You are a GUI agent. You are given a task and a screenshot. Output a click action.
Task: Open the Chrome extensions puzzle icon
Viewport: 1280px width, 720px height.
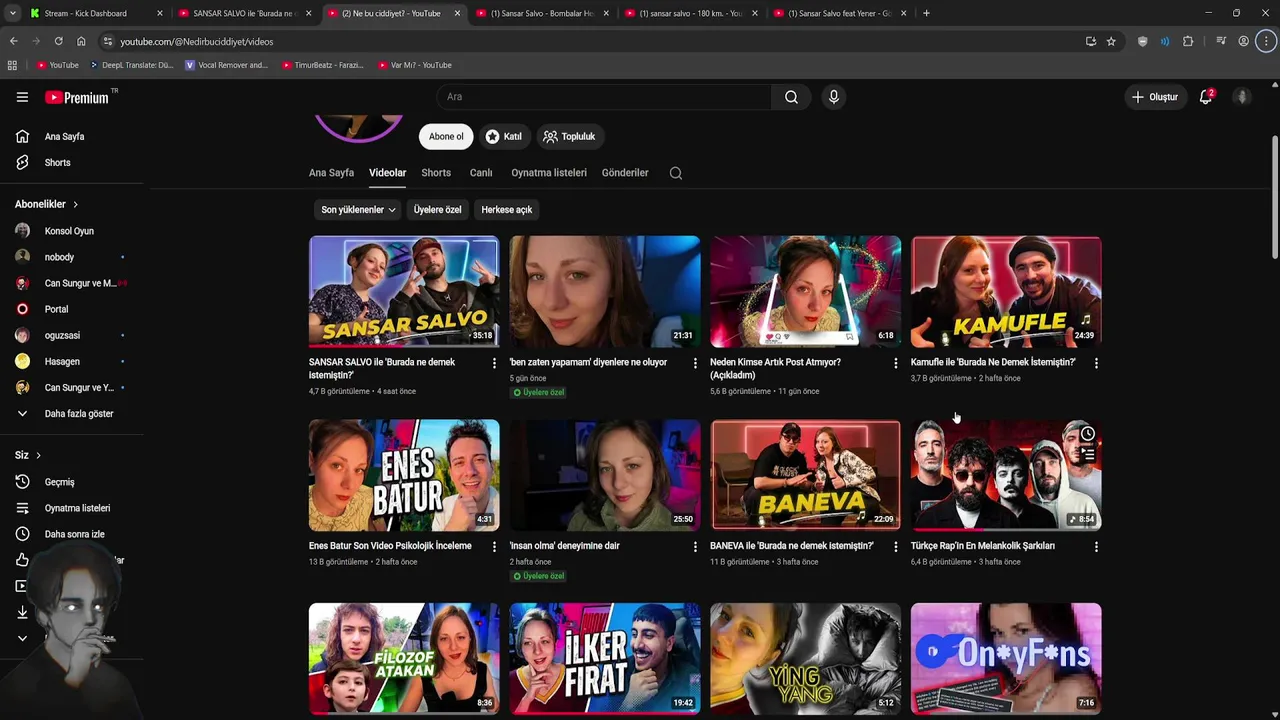pos(1188,41)
